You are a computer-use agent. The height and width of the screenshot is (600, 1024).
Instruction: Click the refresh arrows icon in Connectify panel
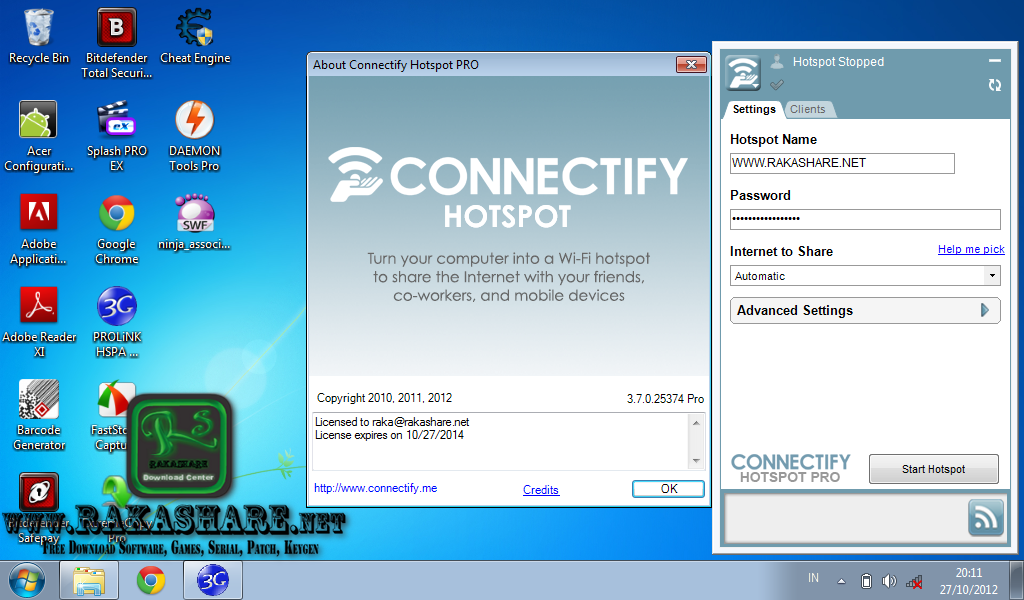click(x=995, y=85)
